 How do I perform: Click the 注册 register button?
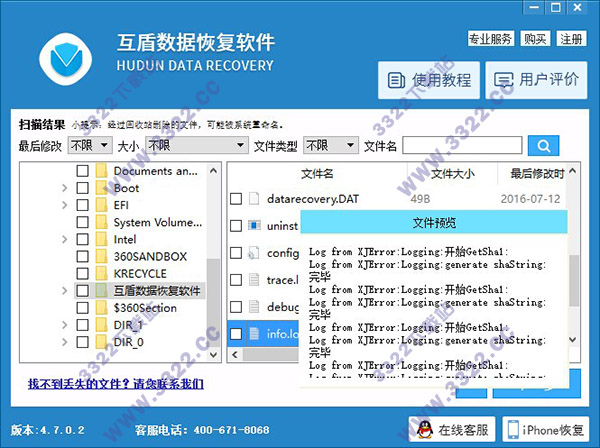[571, 39]
